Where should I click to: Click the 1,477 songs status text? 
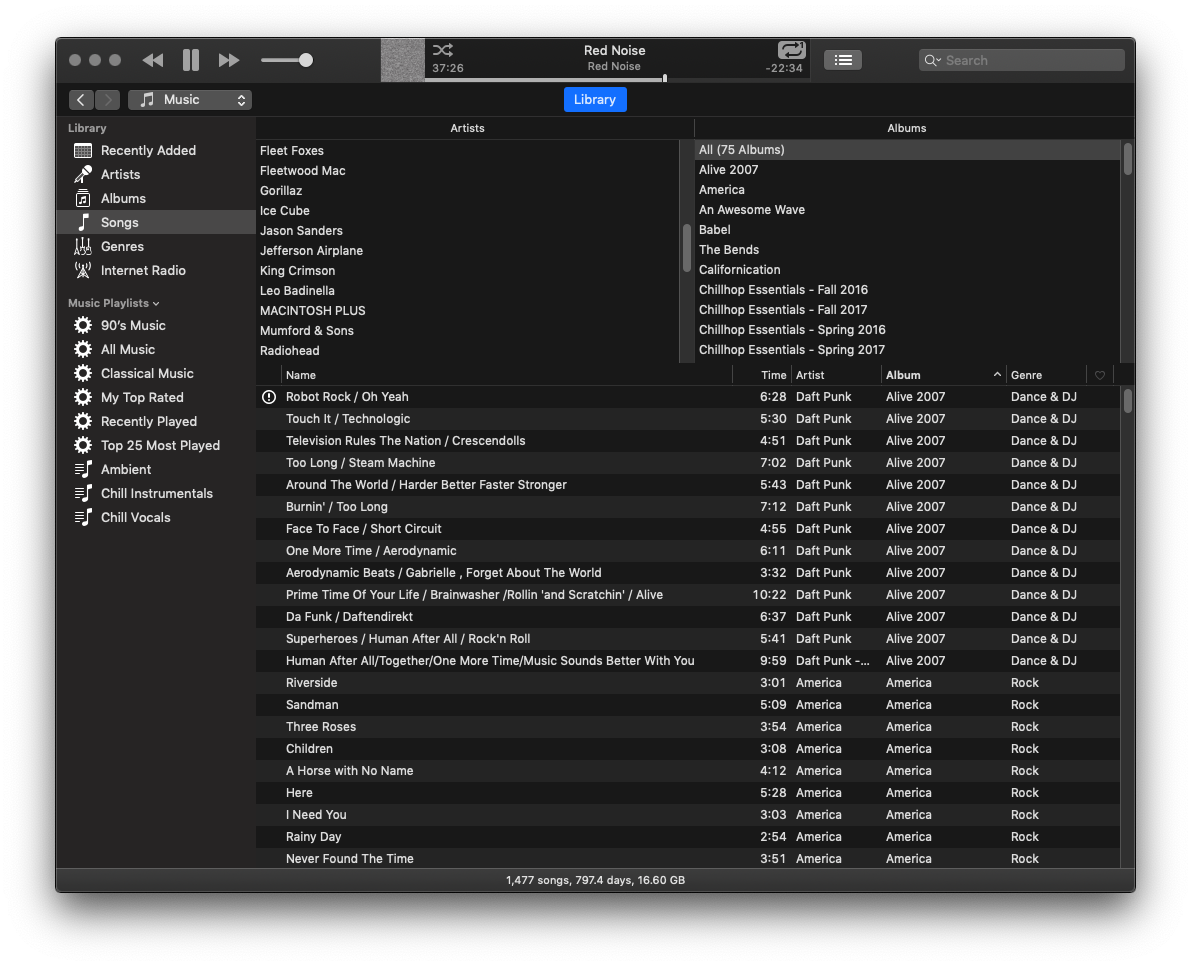(x=596, y=880)
